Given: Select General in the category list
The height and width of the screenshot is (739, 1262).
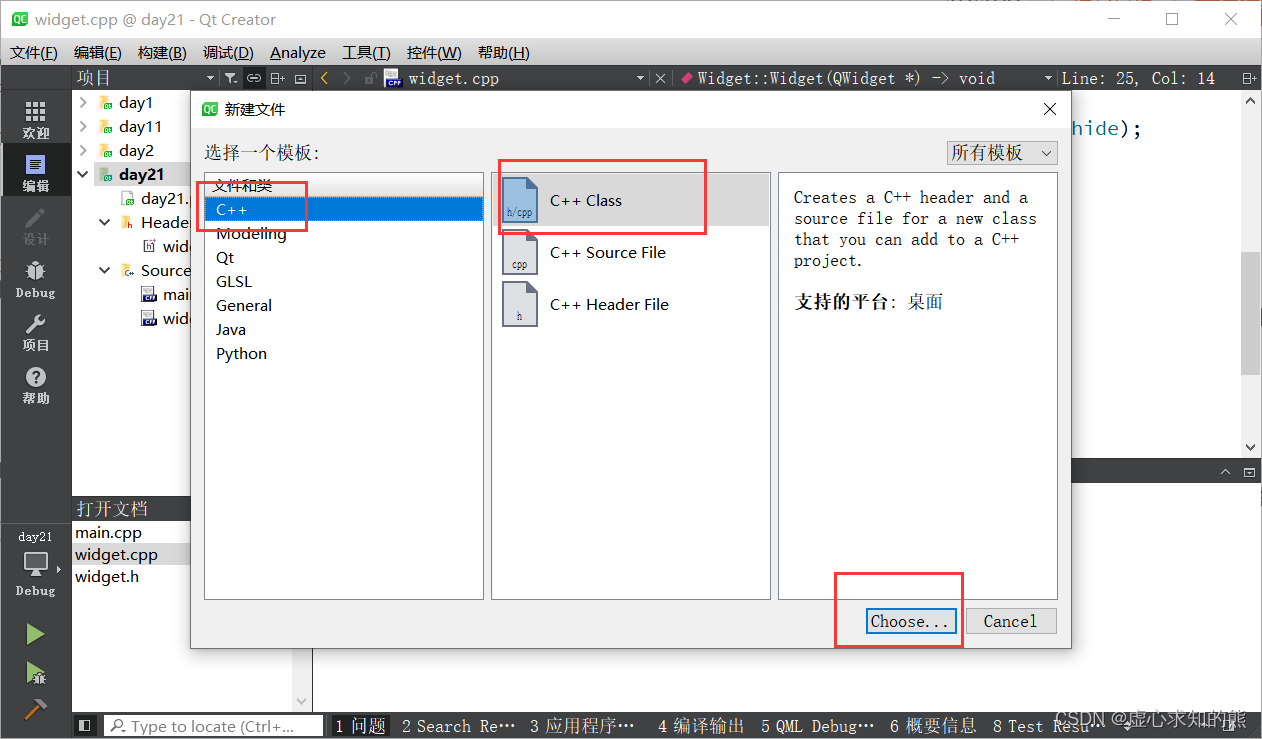Looking at the screenshot, I should tap(344, 305).
